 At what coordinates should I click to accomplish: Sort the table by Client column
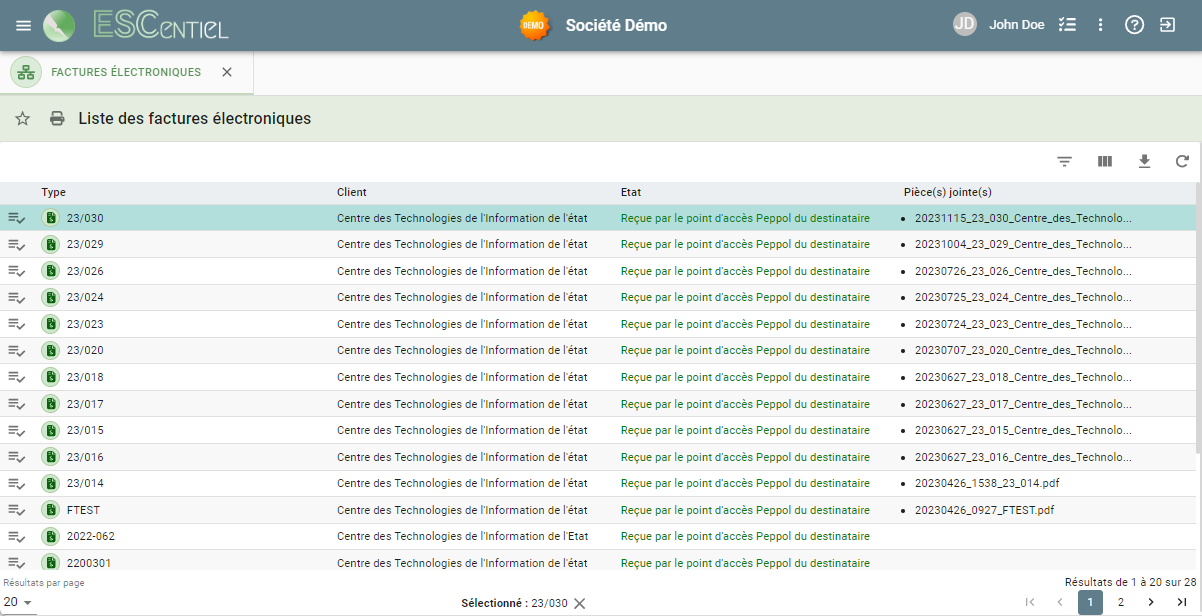click(352, 192)
